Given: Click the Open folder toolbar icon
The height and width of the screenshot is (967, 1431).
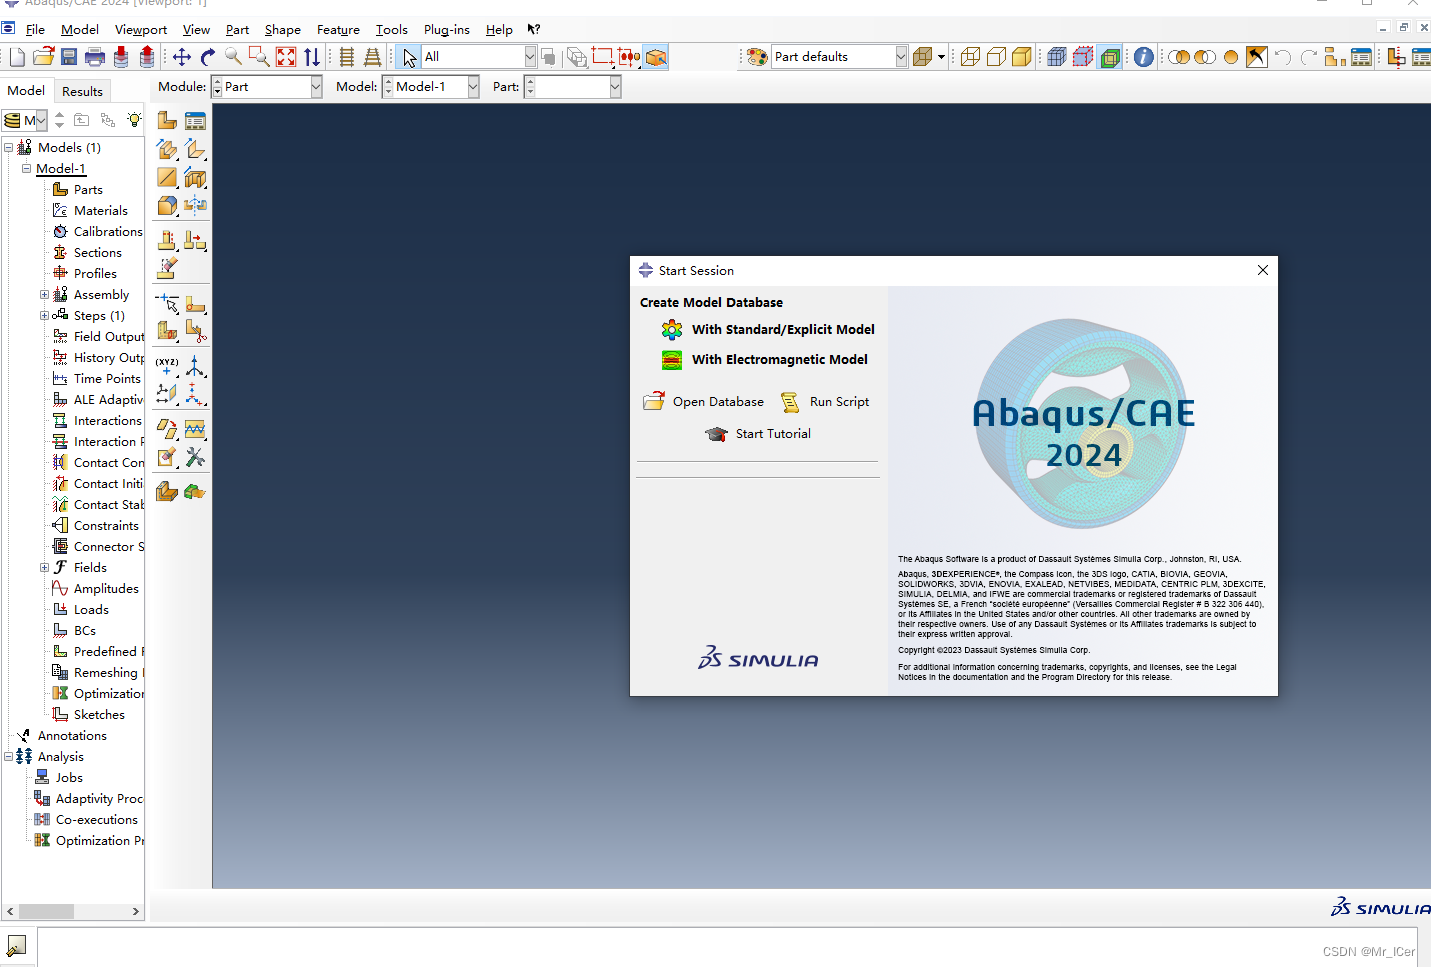Looking at the screenshot, I should click(x=43, y=57).
